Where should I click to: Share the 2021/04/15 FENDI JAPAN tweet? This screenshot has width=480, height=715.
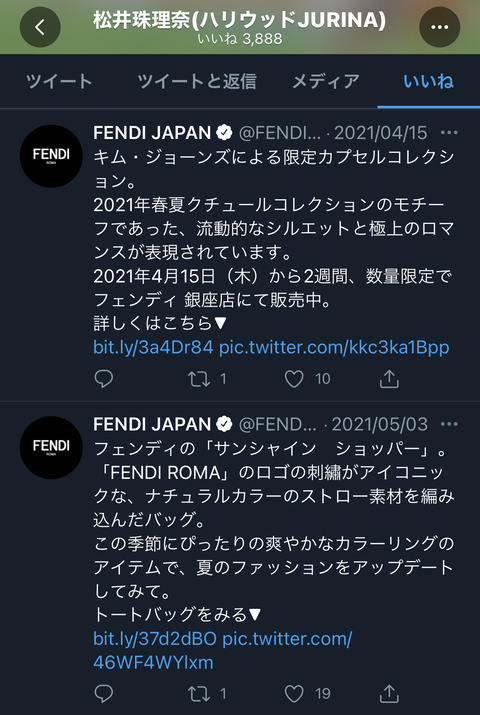pos(389,379)
